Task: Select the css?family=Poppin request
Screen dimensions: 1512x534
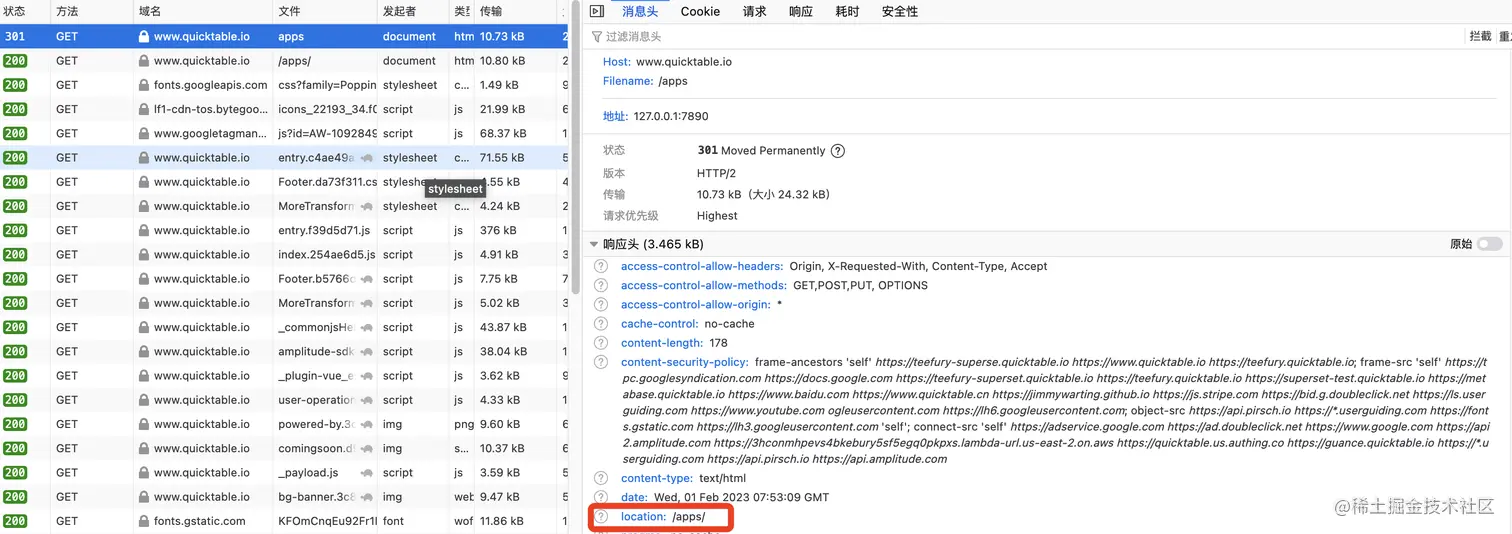Action: coord(284,85)
